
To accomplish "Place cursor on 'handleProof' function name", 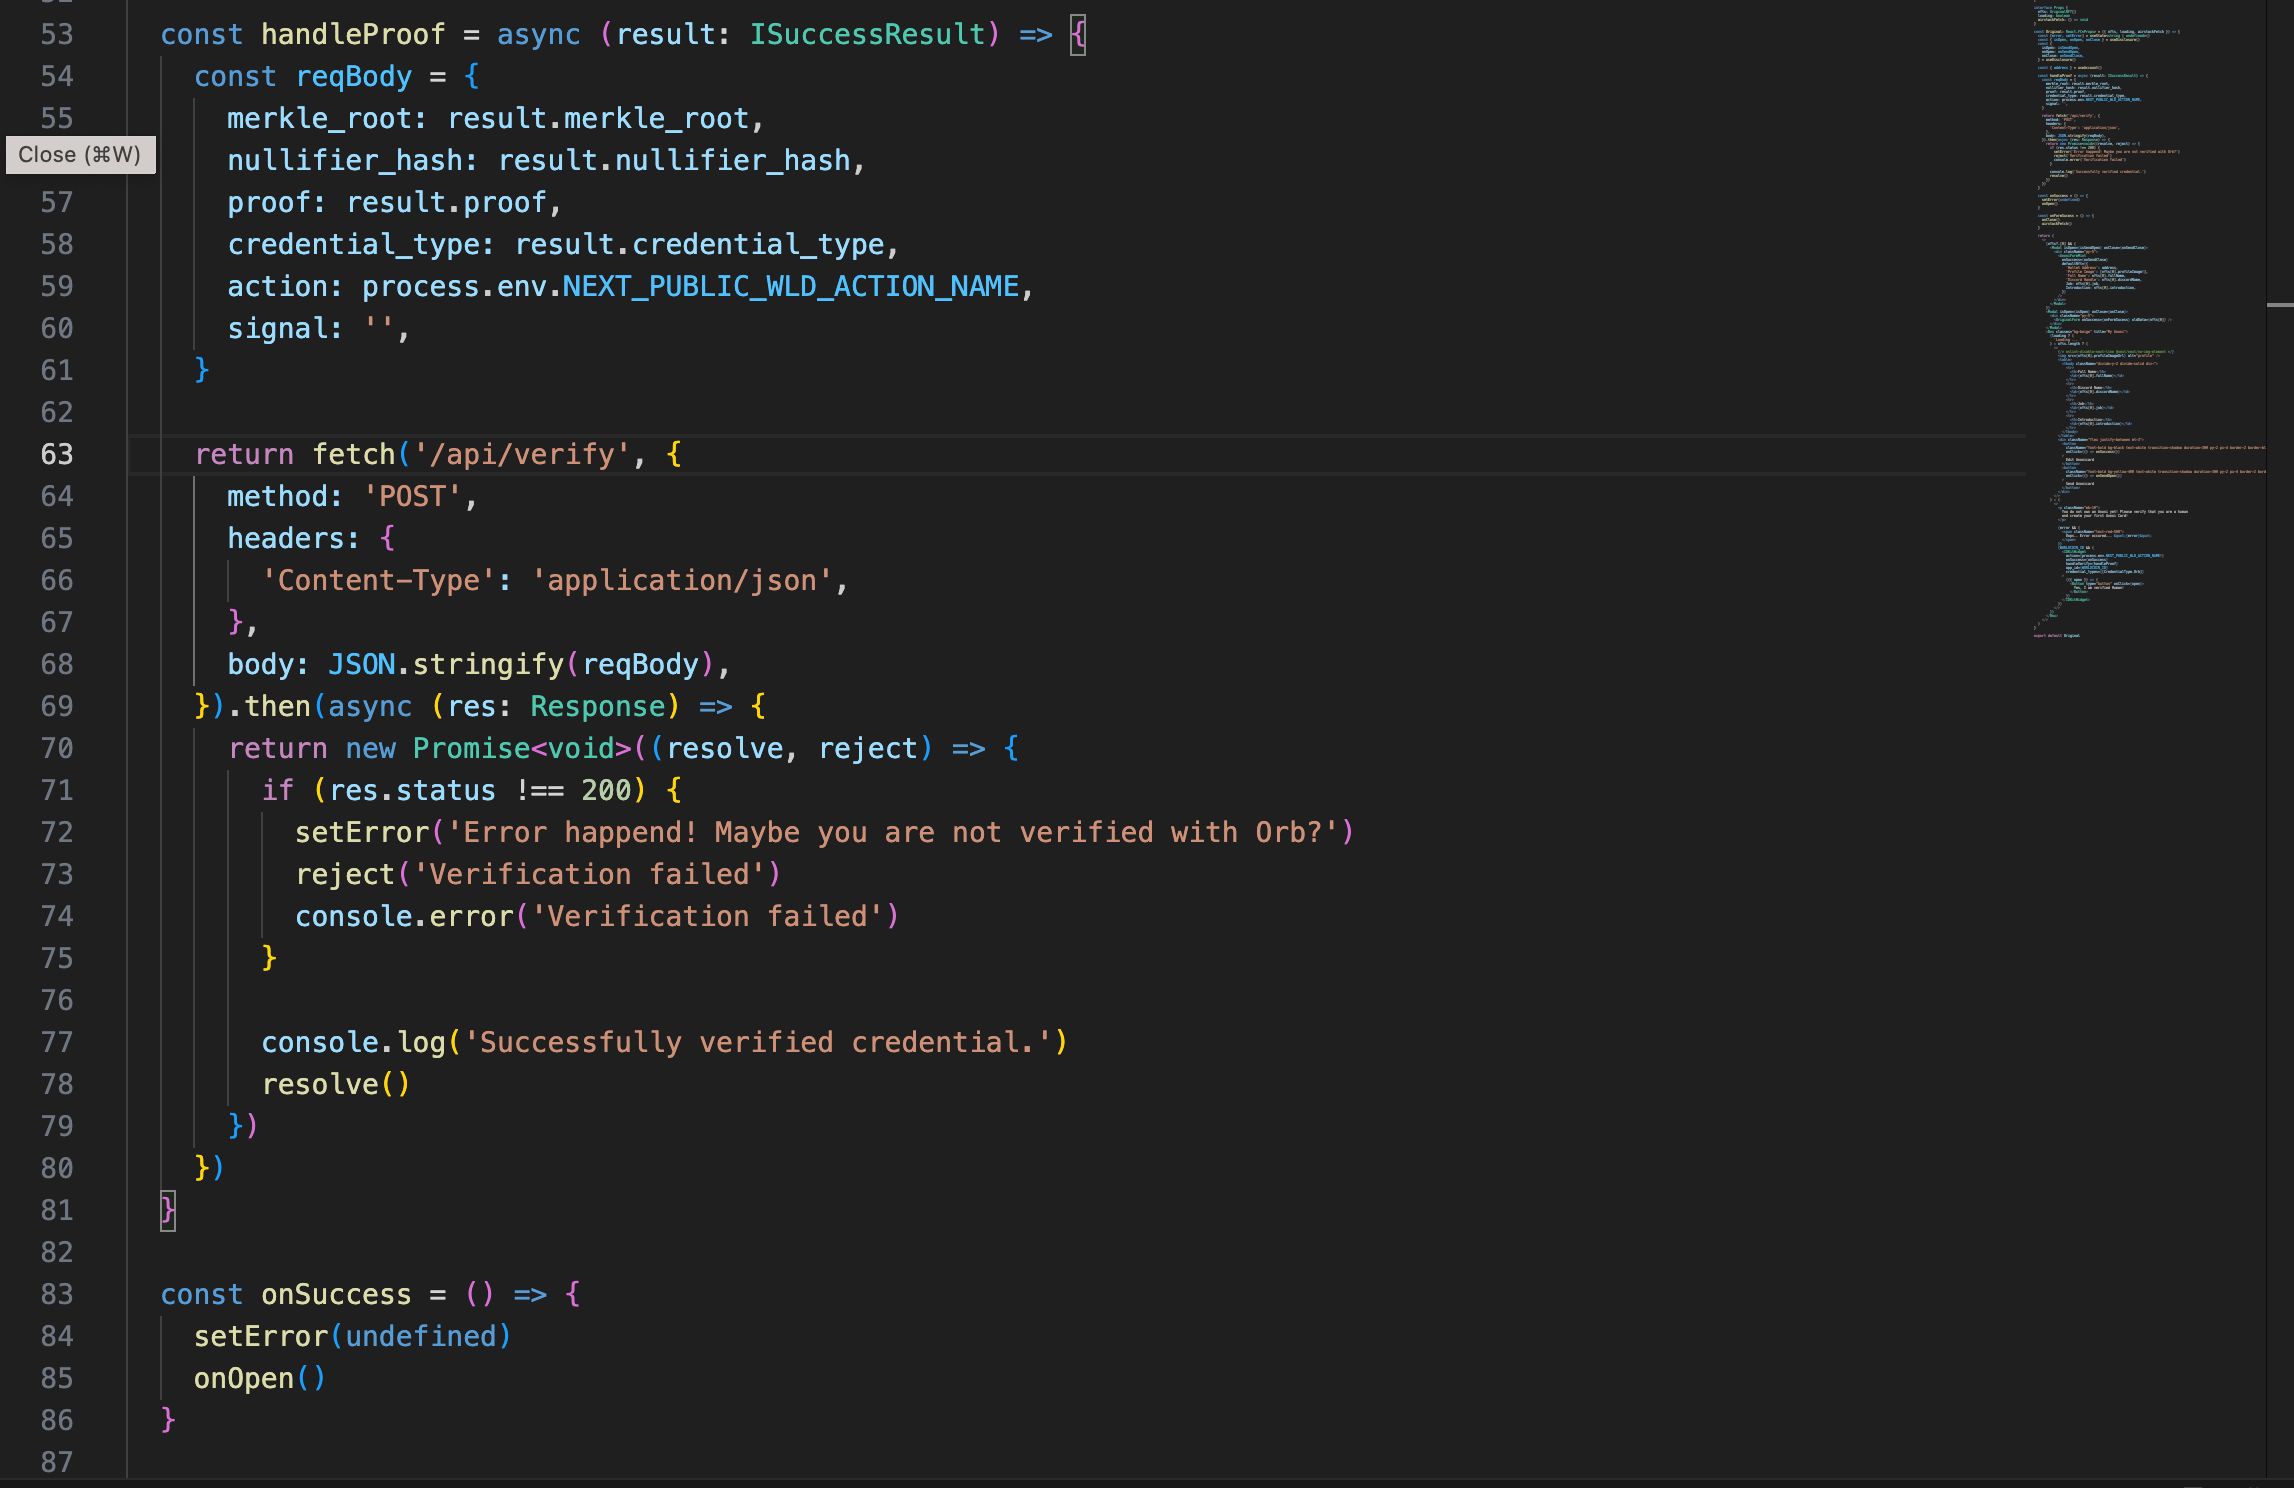I will coord(353,34).
